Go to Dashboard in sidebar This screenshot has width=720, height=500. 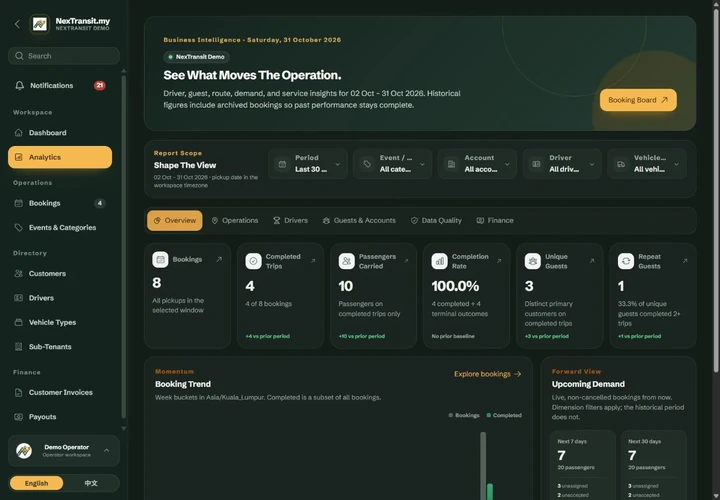click(60, 133)
